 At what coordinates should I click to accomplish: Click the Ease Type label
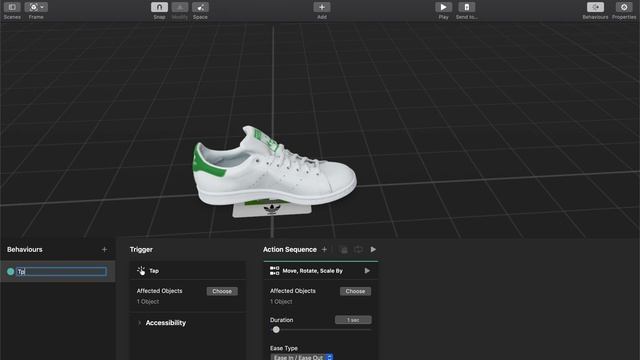tap(284, 348)
